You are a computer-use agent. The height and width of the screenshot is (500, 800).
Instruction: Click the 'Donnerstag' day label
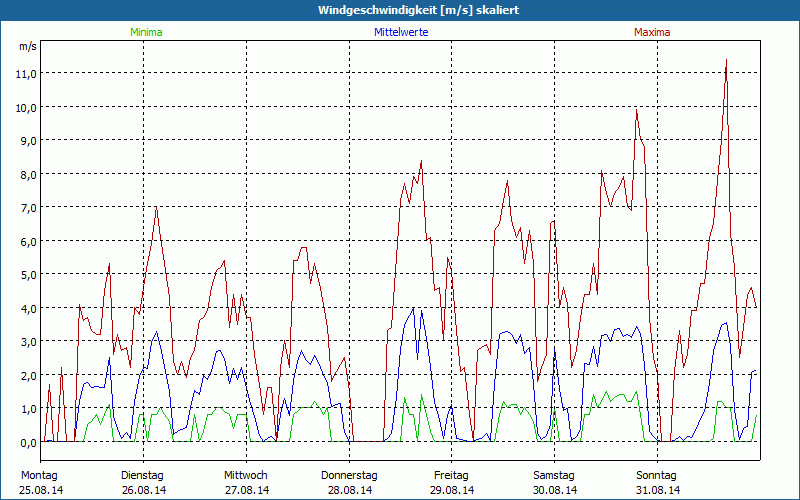349,476
